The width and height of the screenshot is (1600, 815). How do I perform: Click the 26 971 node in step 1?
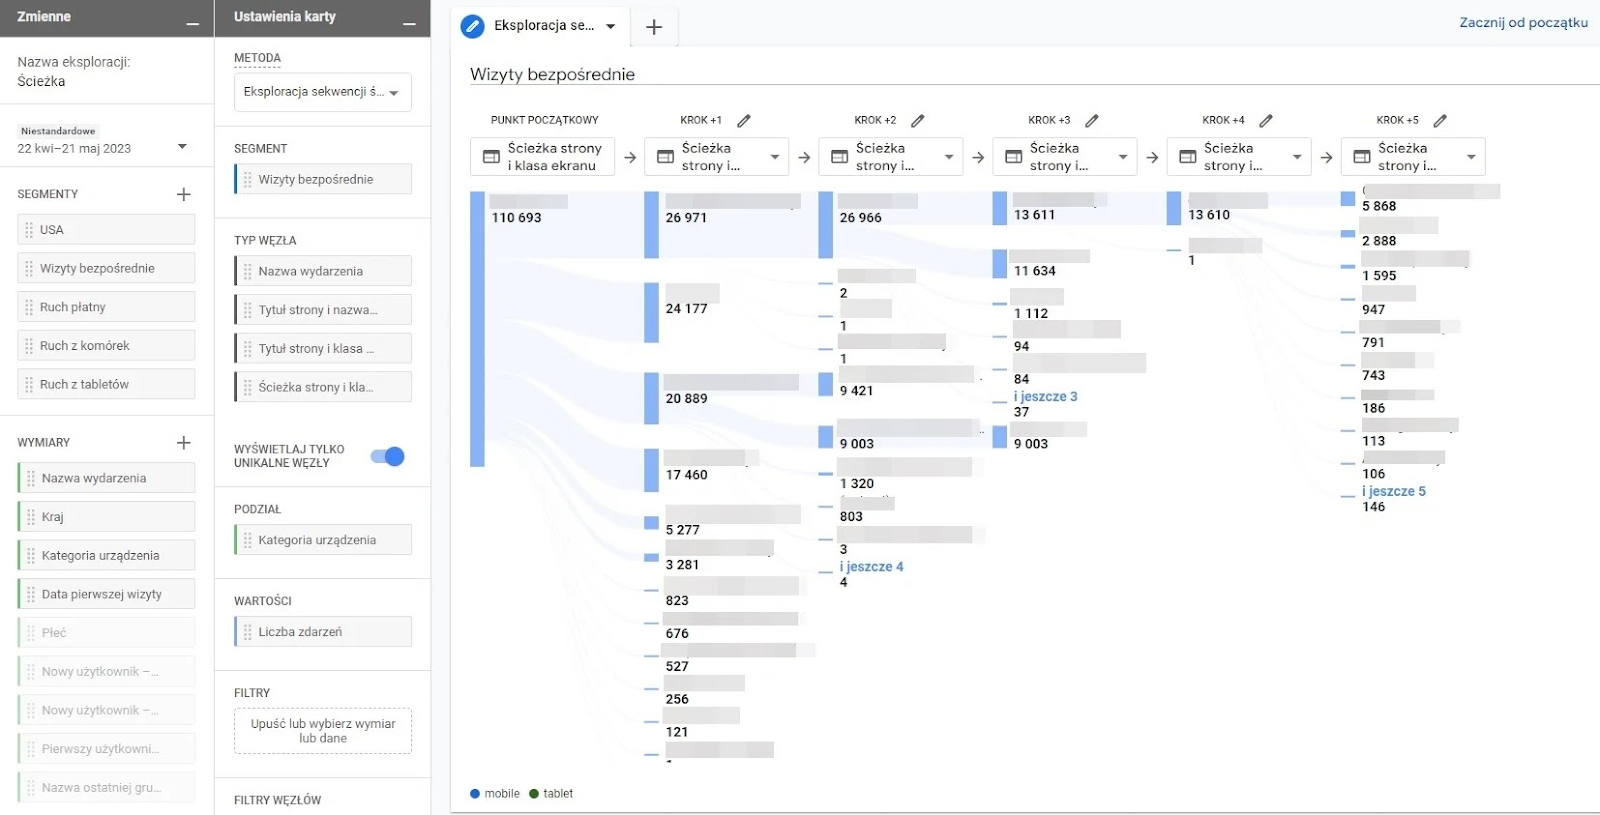coord(652,225)
